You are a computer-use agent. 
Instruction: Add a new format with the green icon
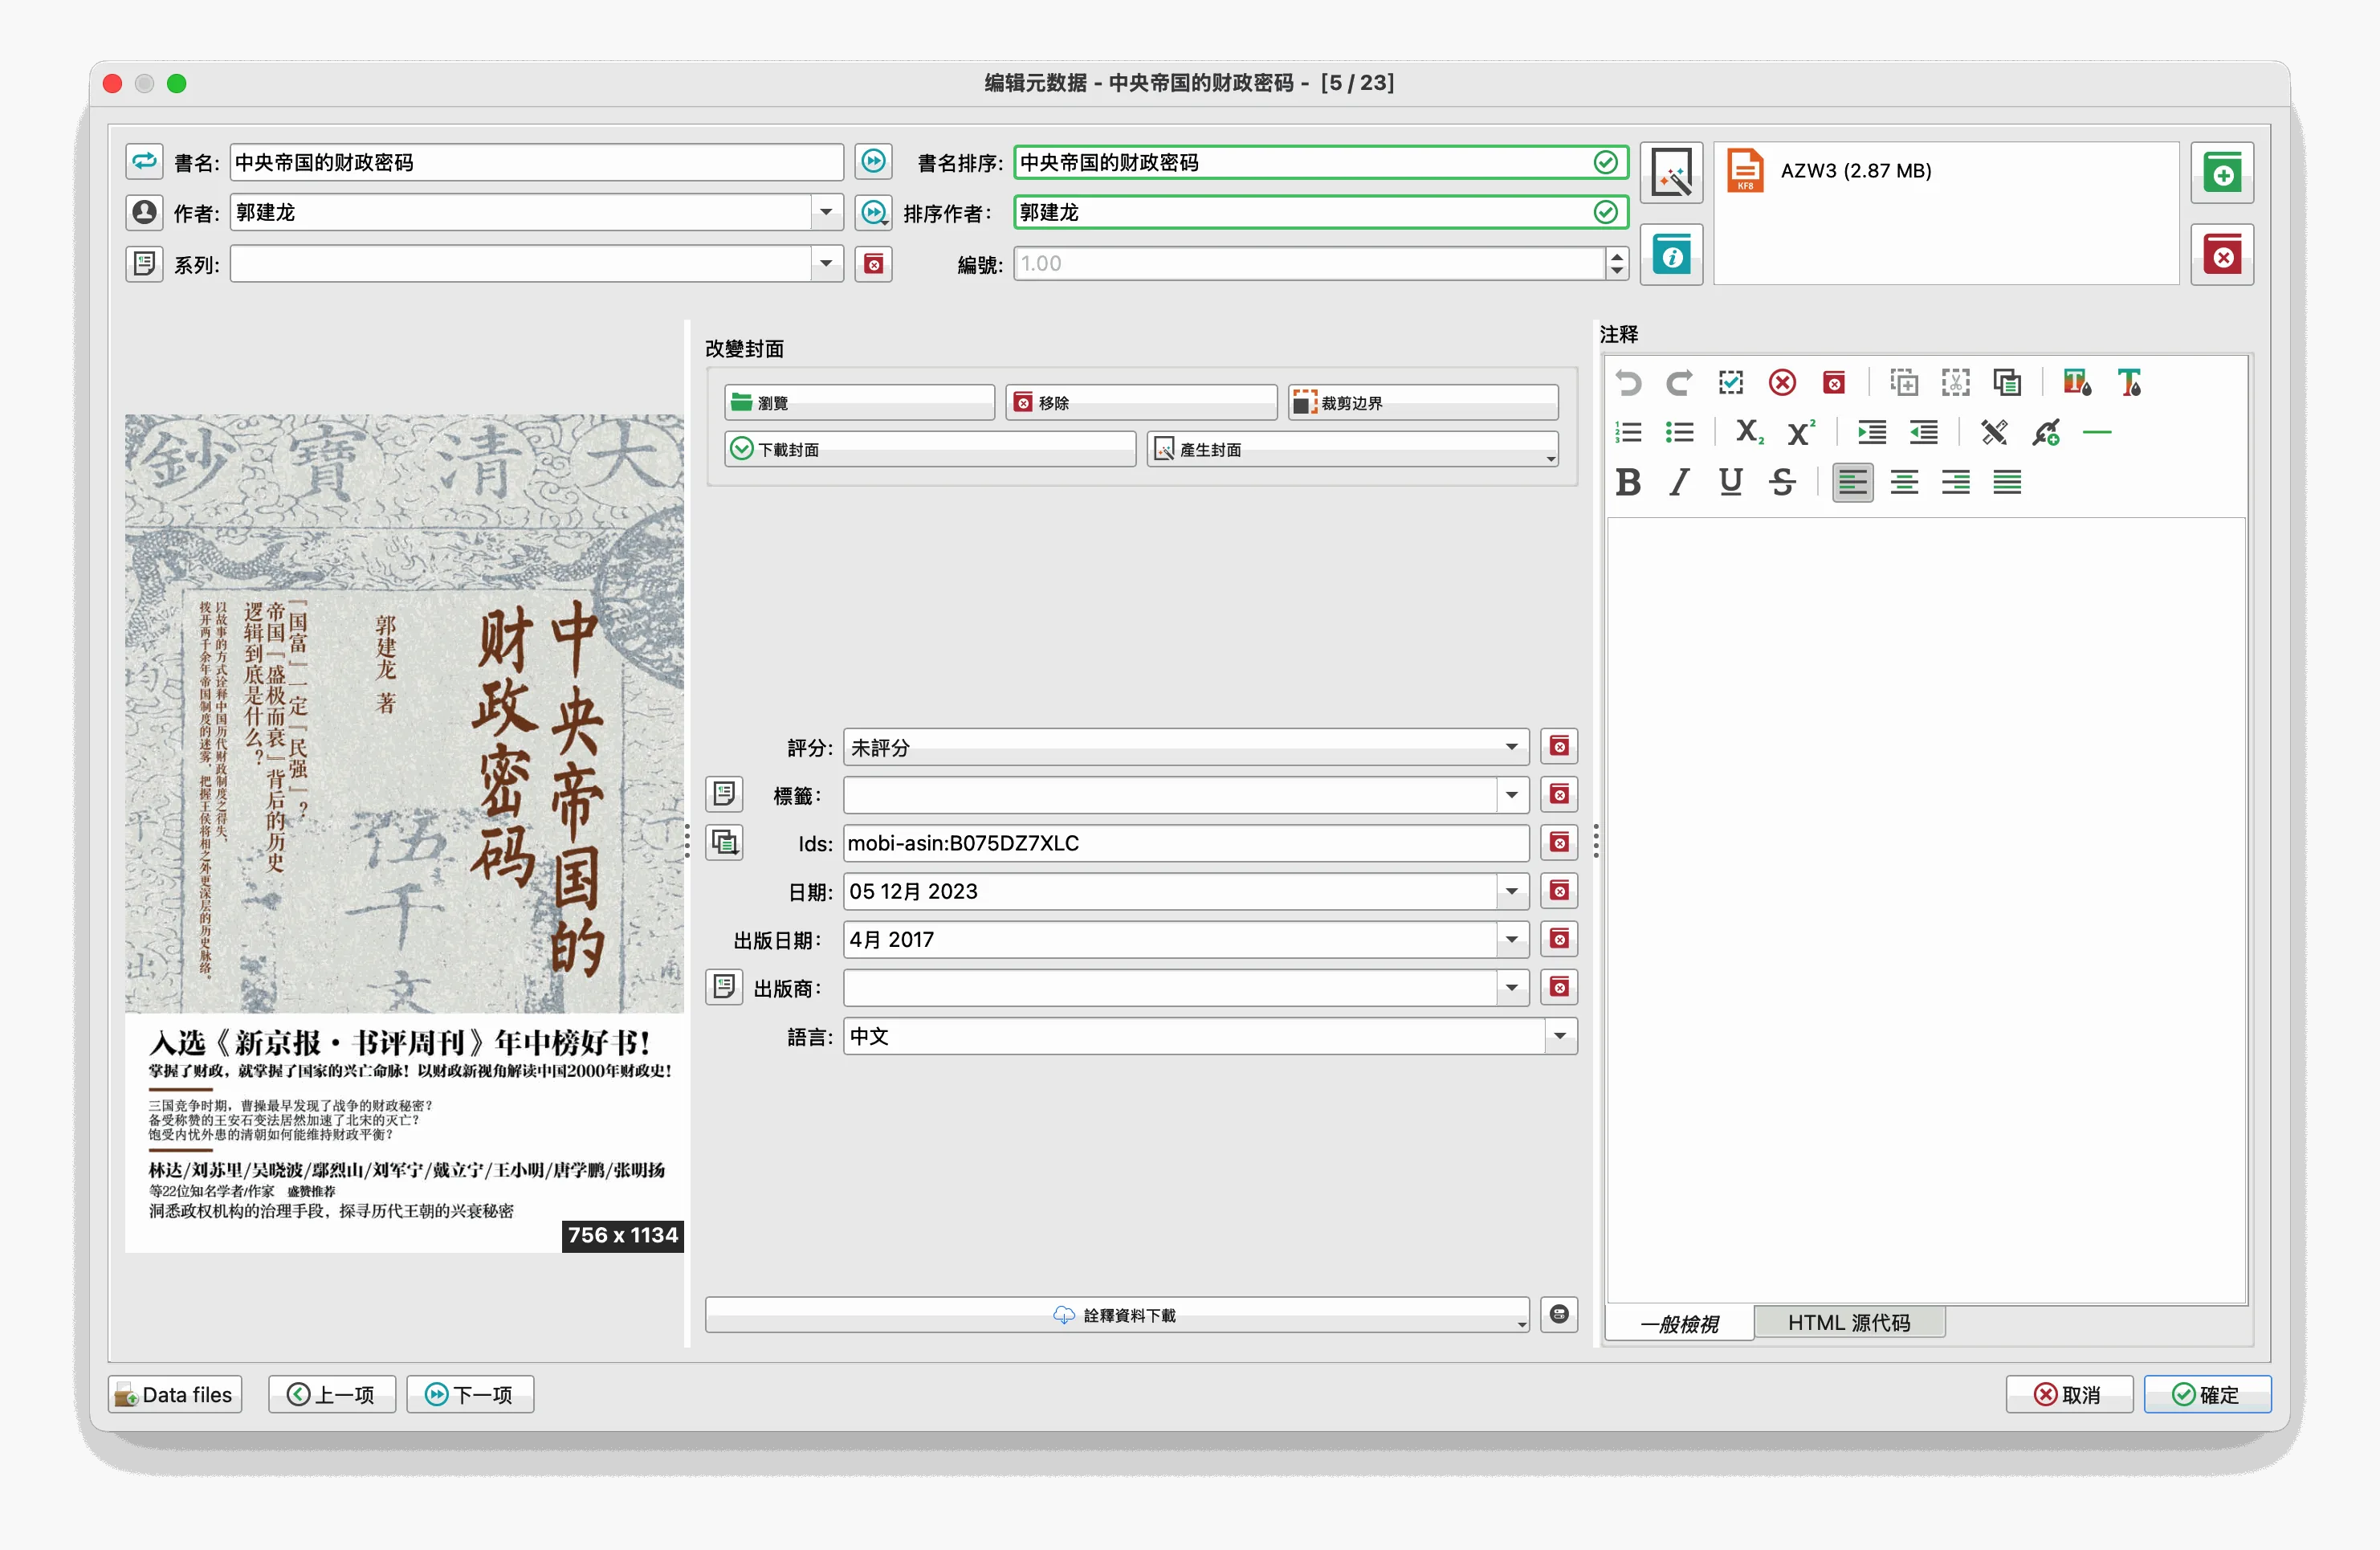[2222, 173]
